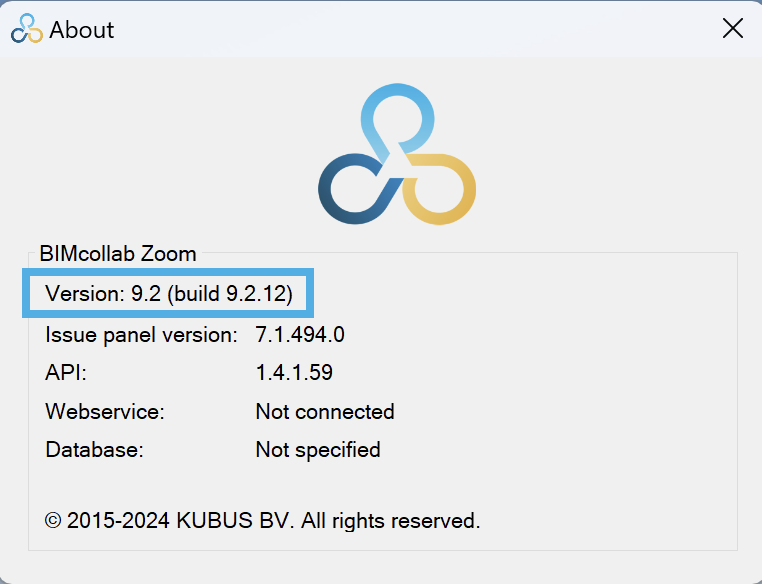Click the Issue panel version label
The width and height of the screenshot is (762, 584).
pyautogui.click(x=141, y=335)
